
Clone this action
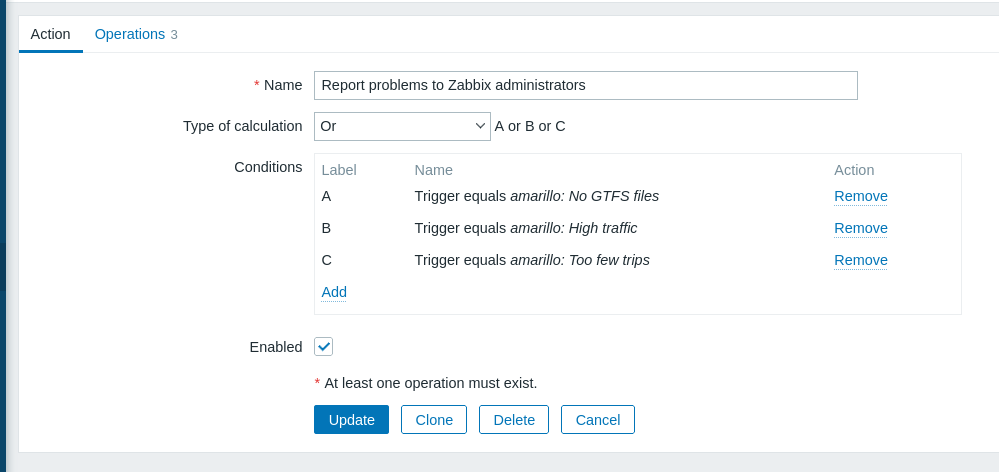(x=434, y=420)
